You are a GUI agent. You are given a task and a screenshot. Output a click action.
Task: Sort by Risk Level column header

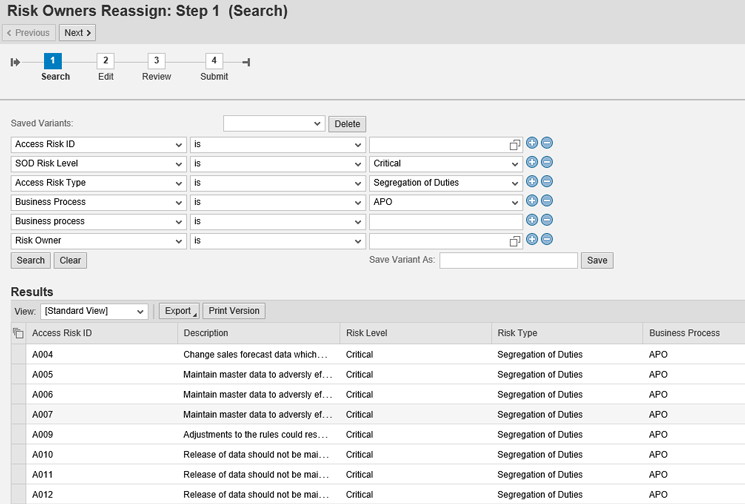[366, 333]
